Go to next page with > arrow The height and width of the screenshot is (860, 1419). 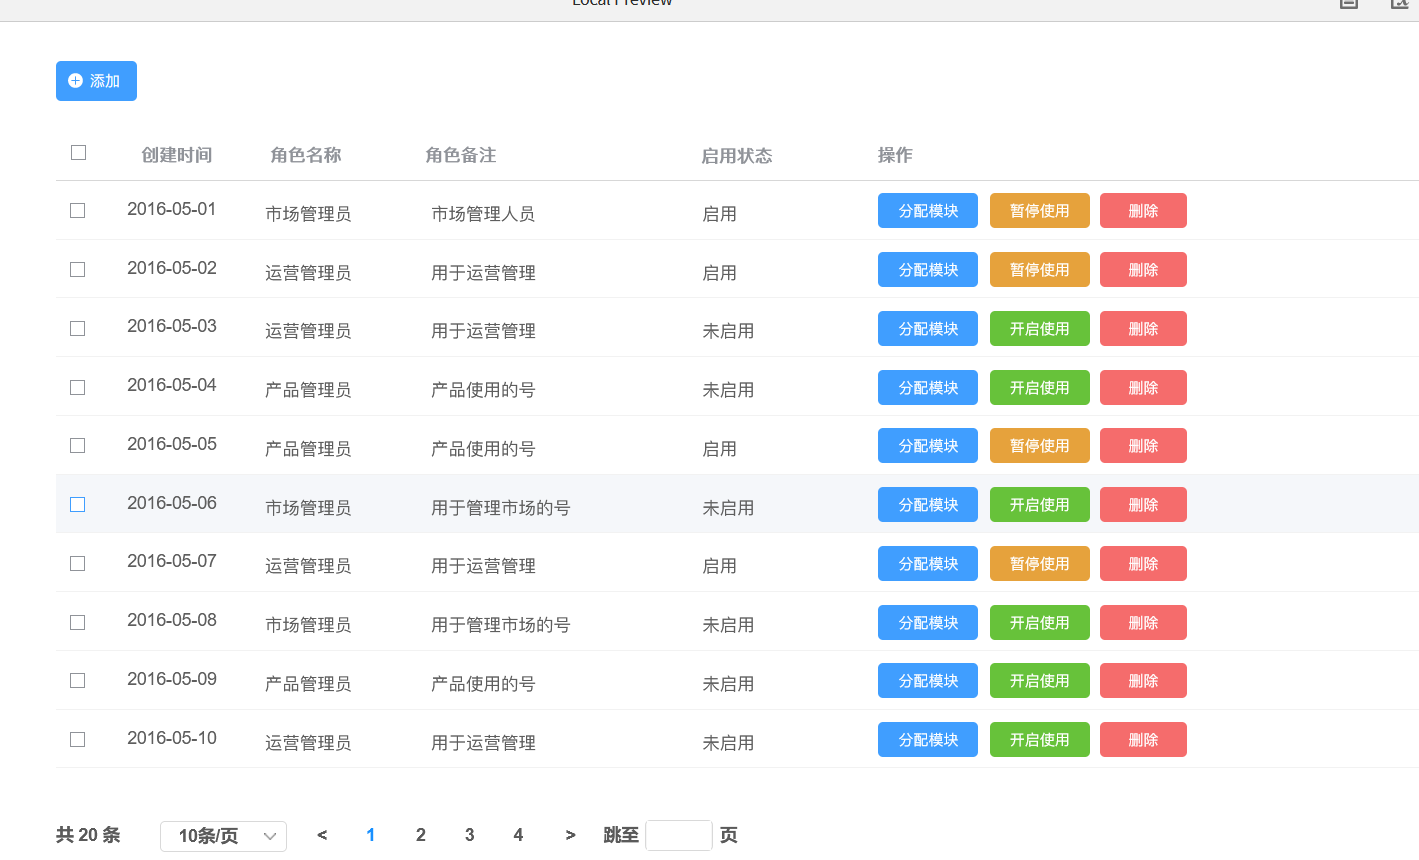[x=570, y=835]
